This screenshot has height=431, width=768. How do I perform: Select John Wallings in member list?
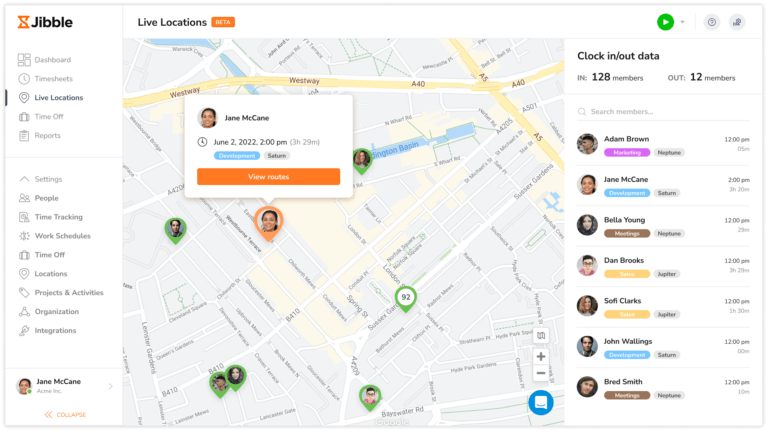pos(663,348)
